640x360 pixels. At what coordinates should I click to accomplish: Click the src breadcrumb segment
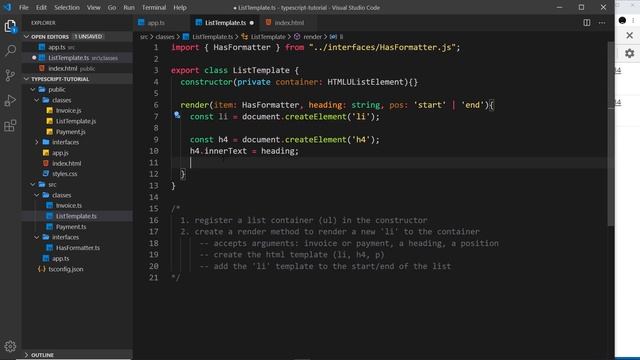[x=144, y=37]
